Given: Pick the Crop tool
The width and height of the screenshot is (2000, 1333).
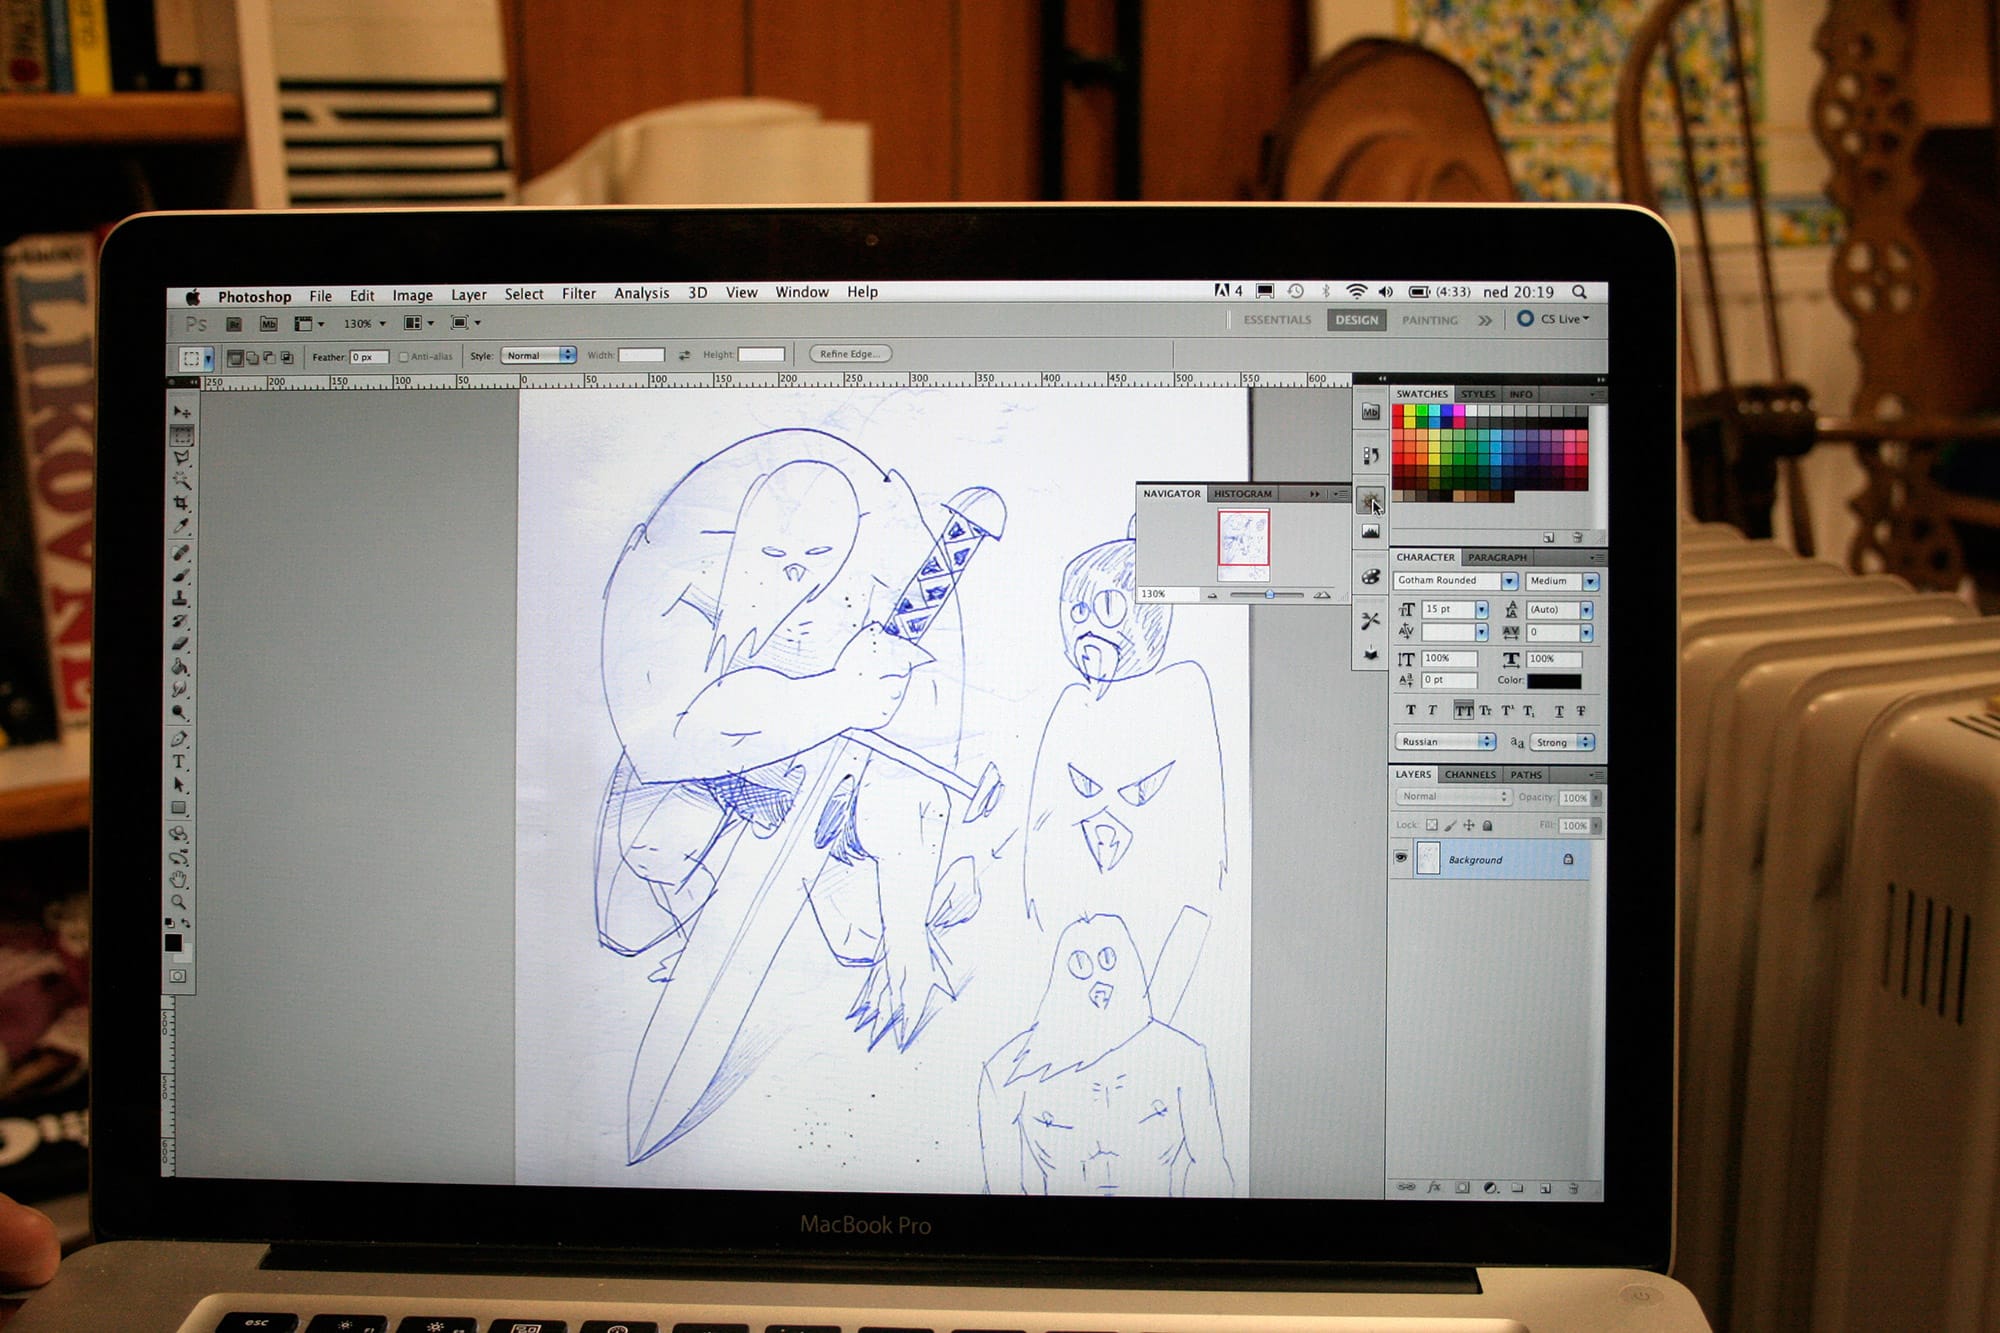Looking at the screenshot, I should click(x=181, y=503).
